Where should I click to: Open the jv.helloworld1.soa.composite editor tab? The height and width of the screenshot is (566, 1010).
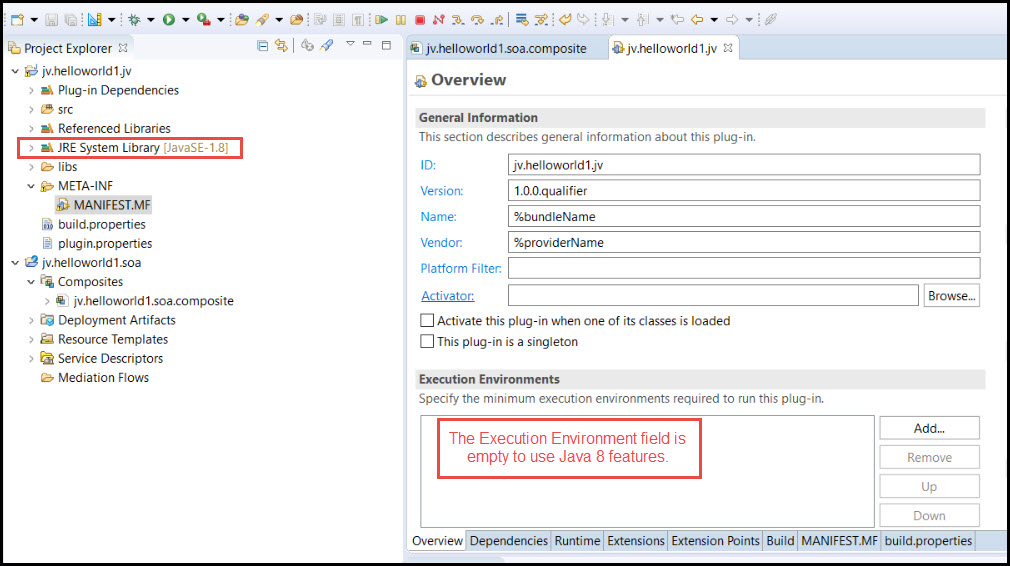click(505, 48)
